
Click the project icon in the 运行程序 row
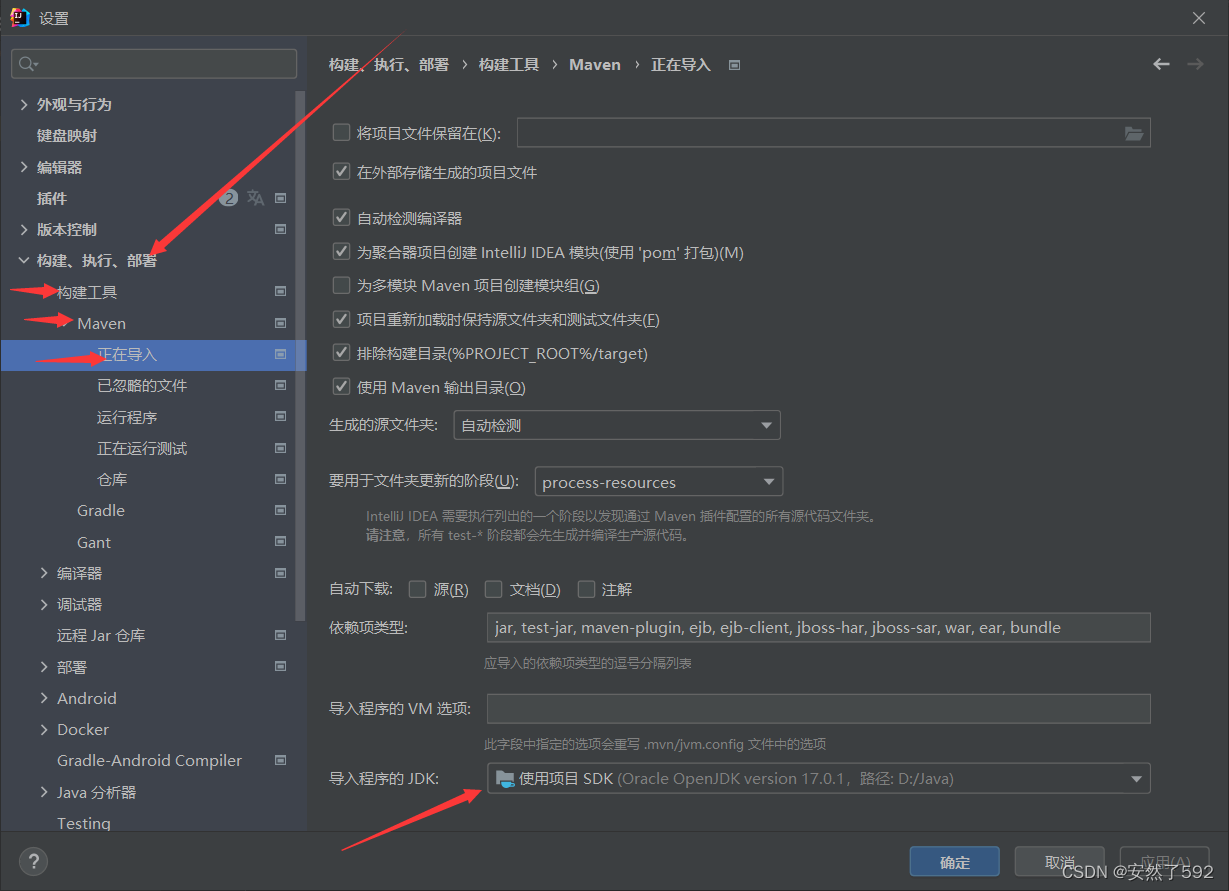280,417
